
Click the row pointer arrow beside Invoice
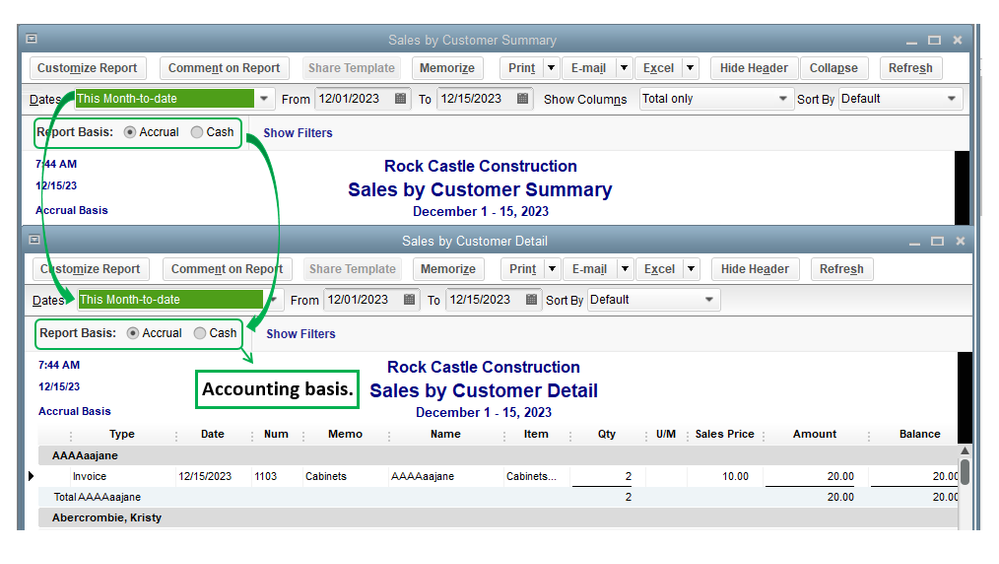[31, 476]
